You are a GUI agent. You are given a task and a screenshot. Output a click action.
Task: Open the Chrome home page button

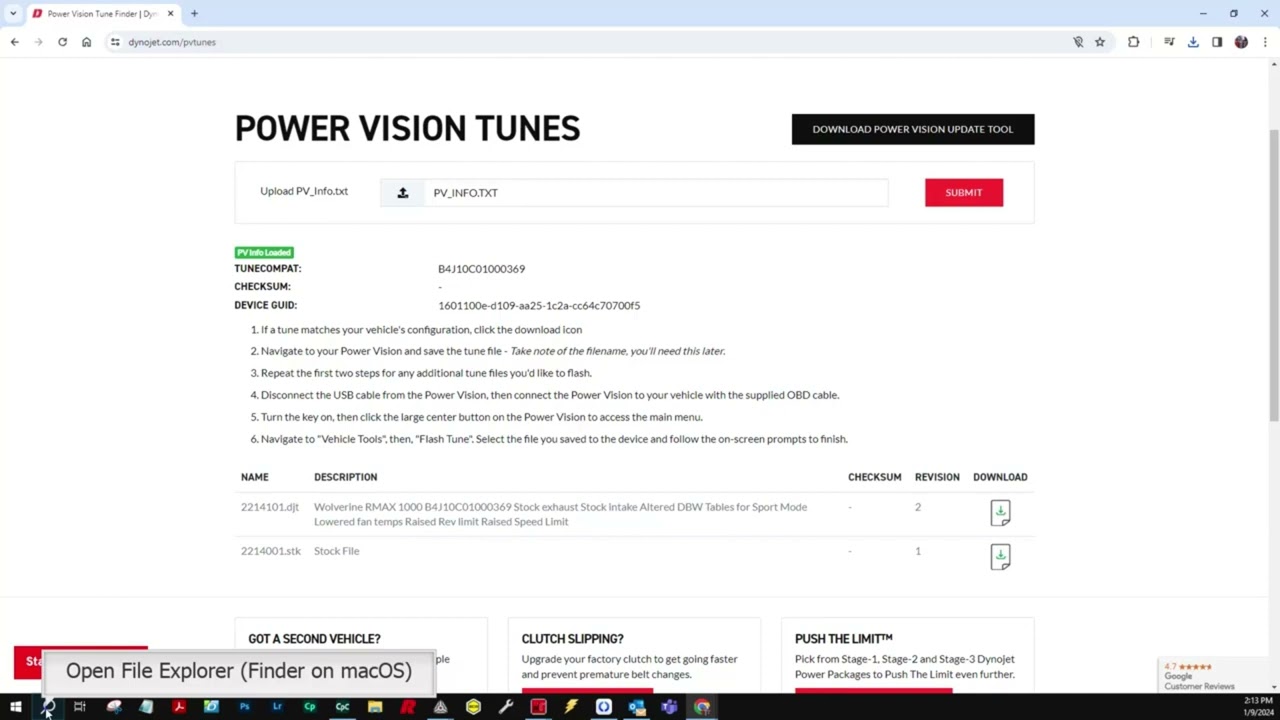tap(86, 42)
